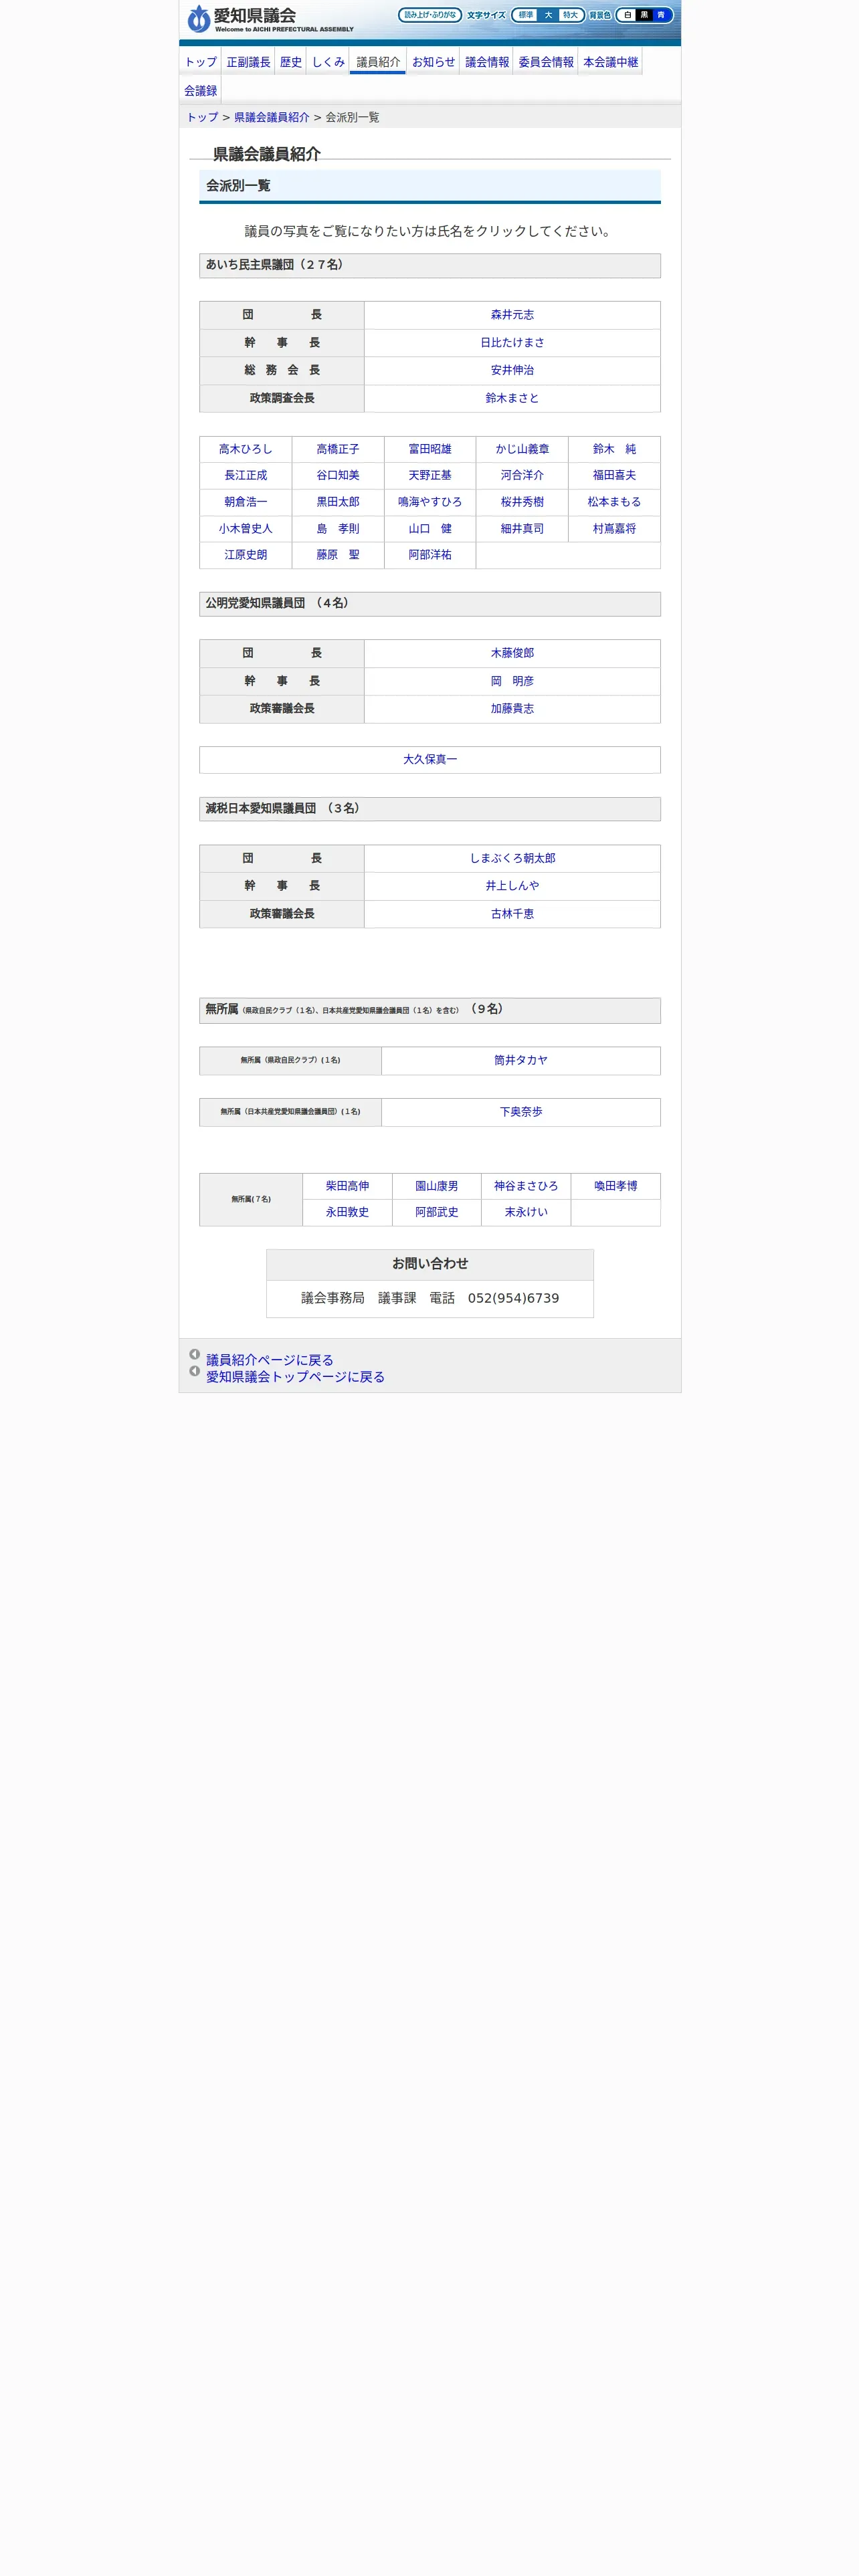Open member 大久保真一 profile

click(x=430, y=760)
